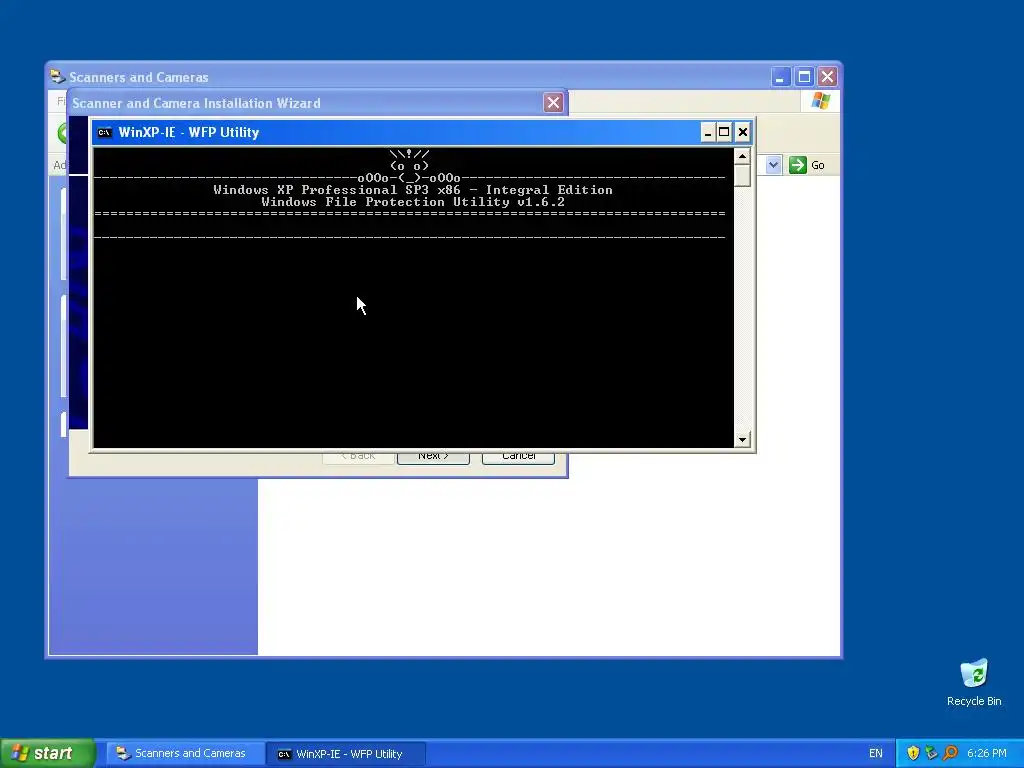Minimize the Scanners and Cameras window
The height and width of the screenshot is (768, 1024).
[x=780, y=77]
